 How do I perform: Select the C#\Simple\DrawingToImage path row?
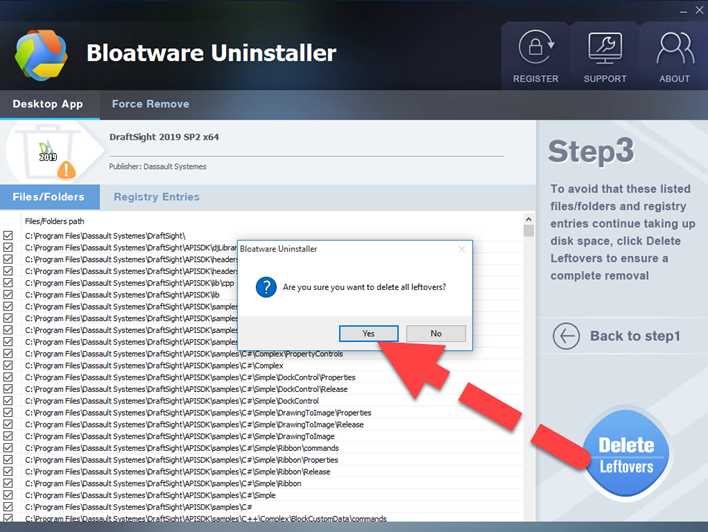tap(180, 436)
